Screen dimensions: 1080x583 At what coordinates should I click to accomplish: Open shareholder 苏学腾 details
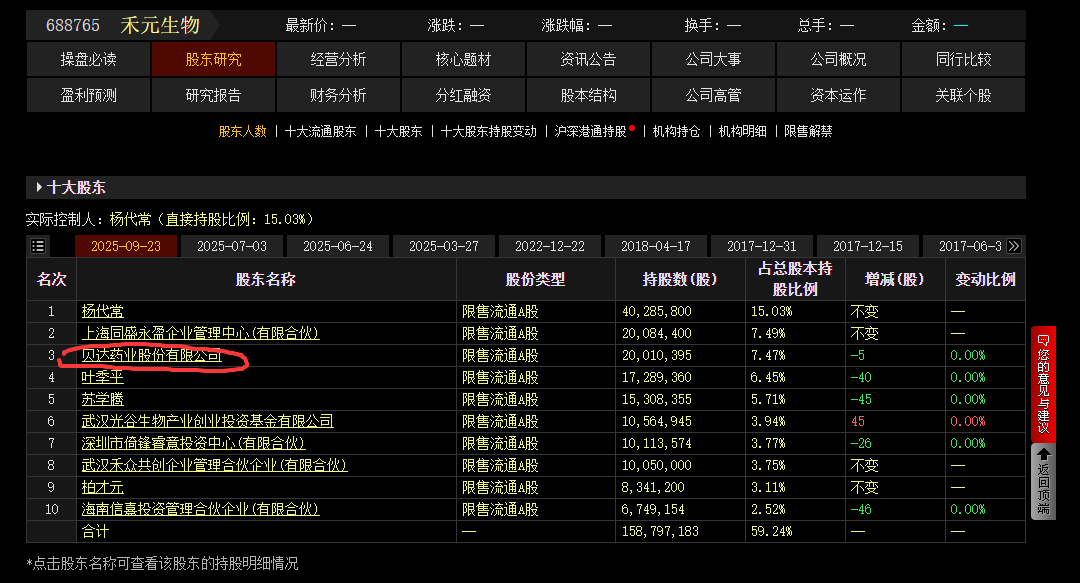coord(103,400)
